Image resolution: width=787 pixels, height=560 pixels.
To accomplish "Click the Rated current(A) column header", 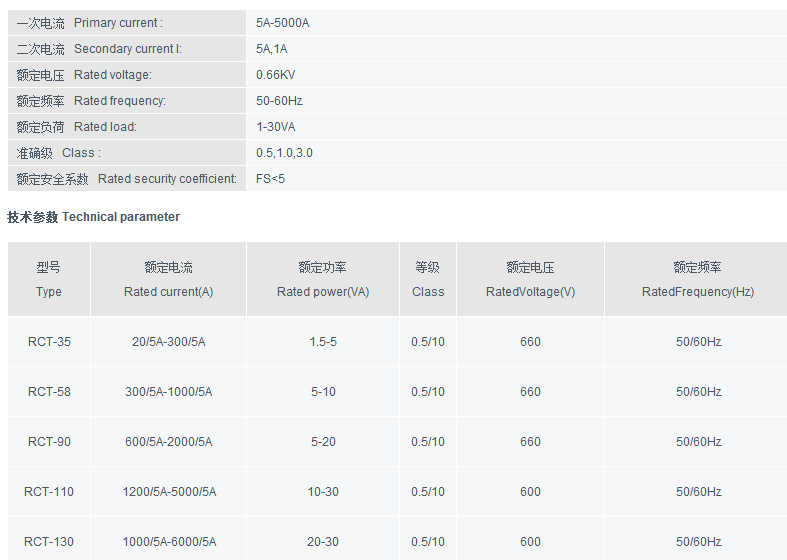I will pyautogui.click(x=168, y=280).
